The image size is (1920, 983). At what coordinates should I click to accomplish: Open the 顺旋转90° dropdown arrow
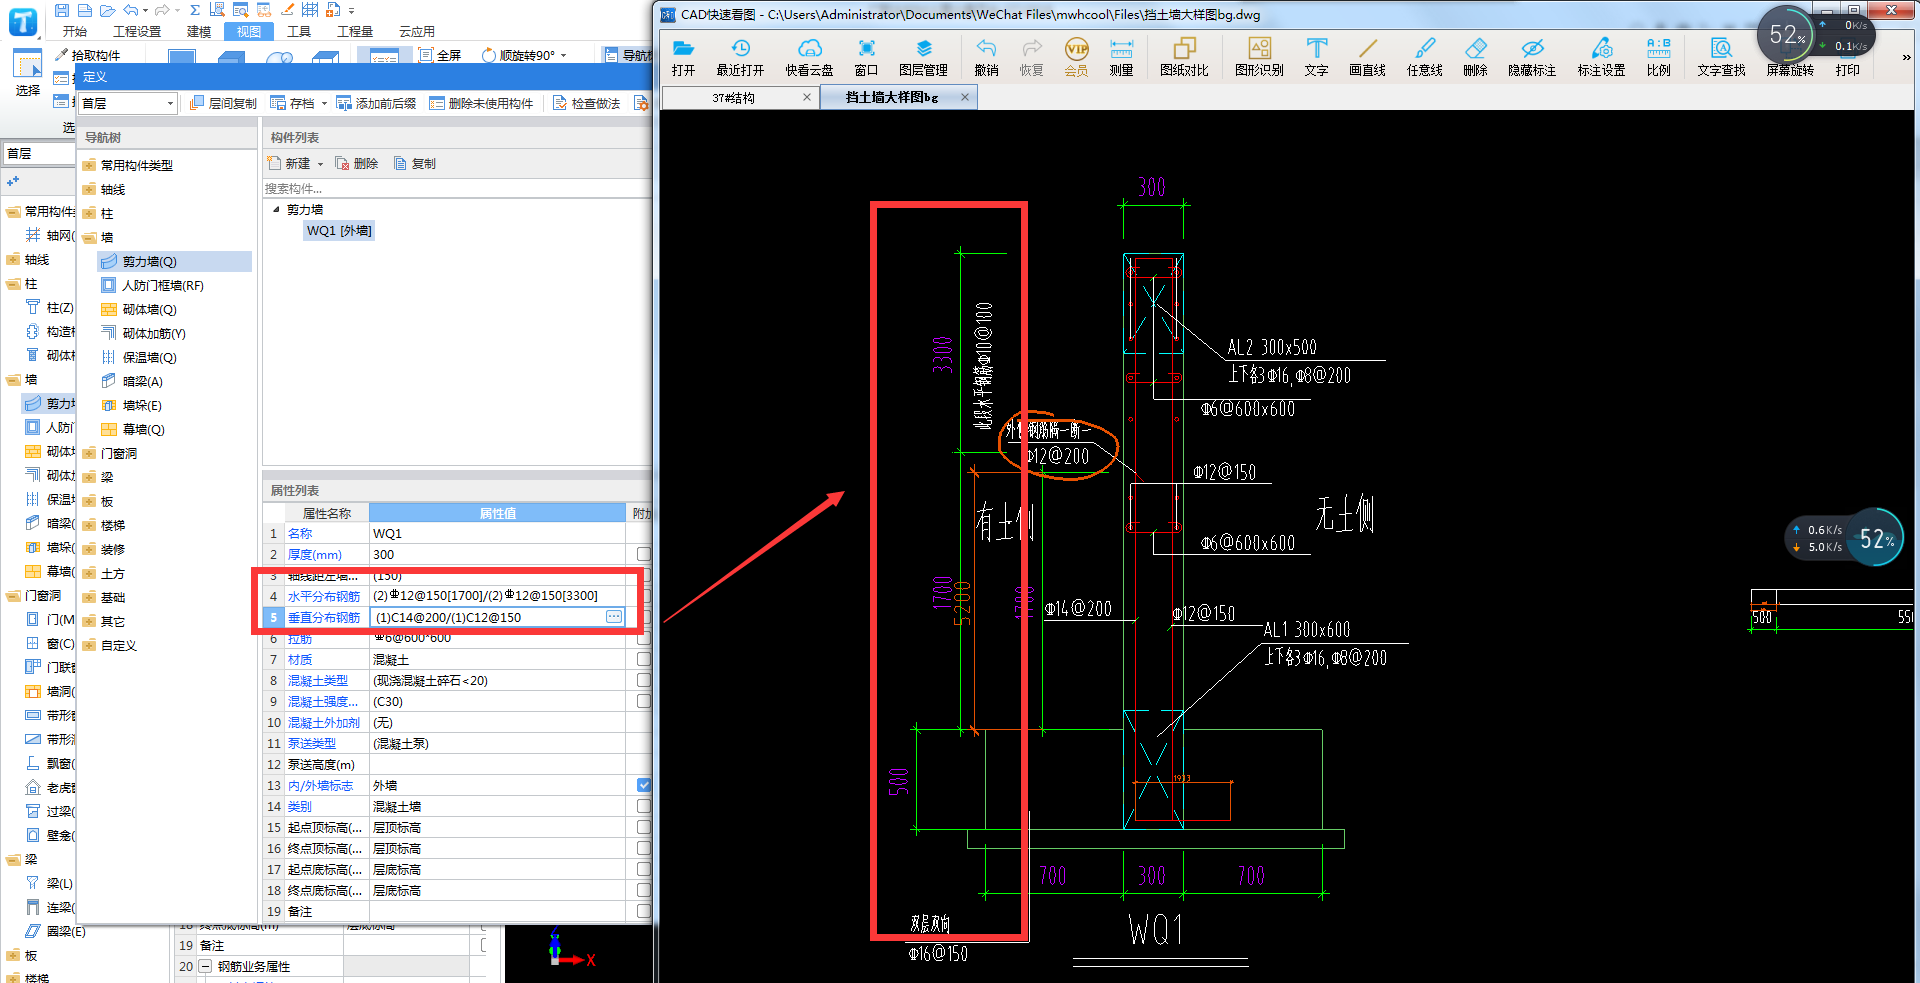tap(564, 56)
